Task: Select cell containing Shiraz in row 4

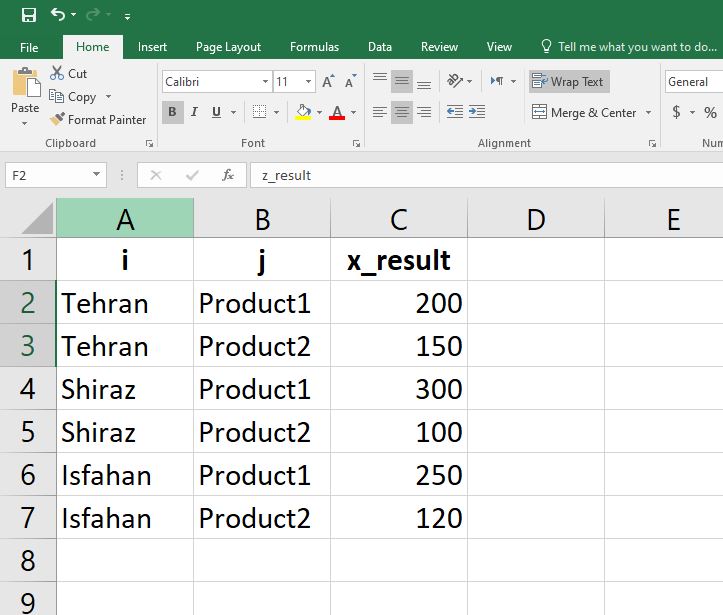Action: tap(124, 389)
